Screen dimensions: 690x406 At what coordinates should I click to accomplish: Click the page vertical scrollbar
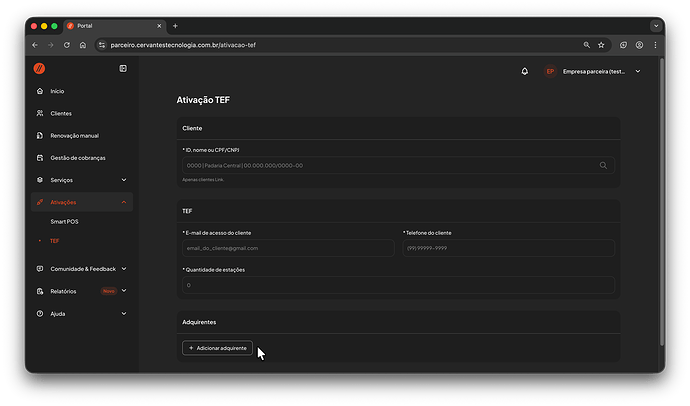tap(662, 202)
